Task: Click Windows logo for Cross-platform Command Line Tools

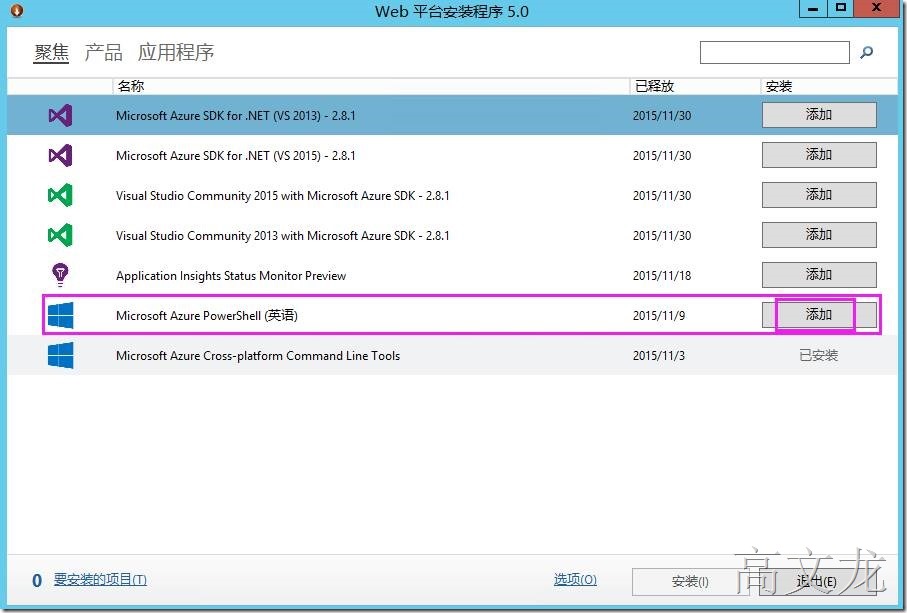Action: pyautogui.click(x=60, y=355)
